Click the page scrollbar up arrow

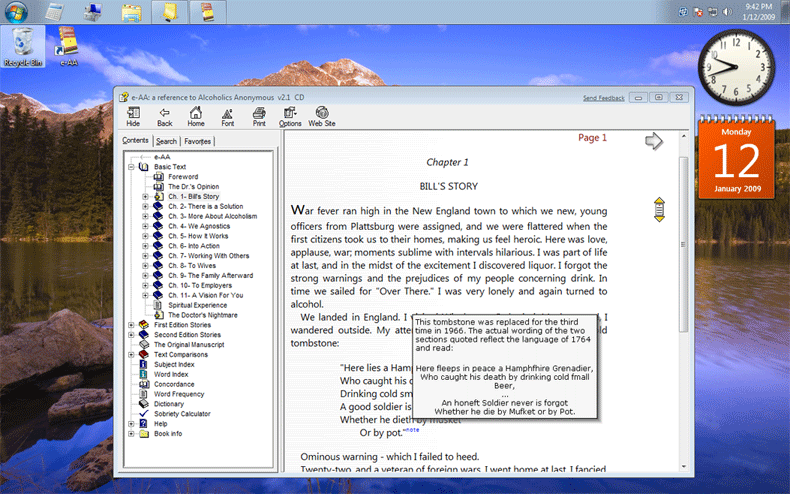684,136
